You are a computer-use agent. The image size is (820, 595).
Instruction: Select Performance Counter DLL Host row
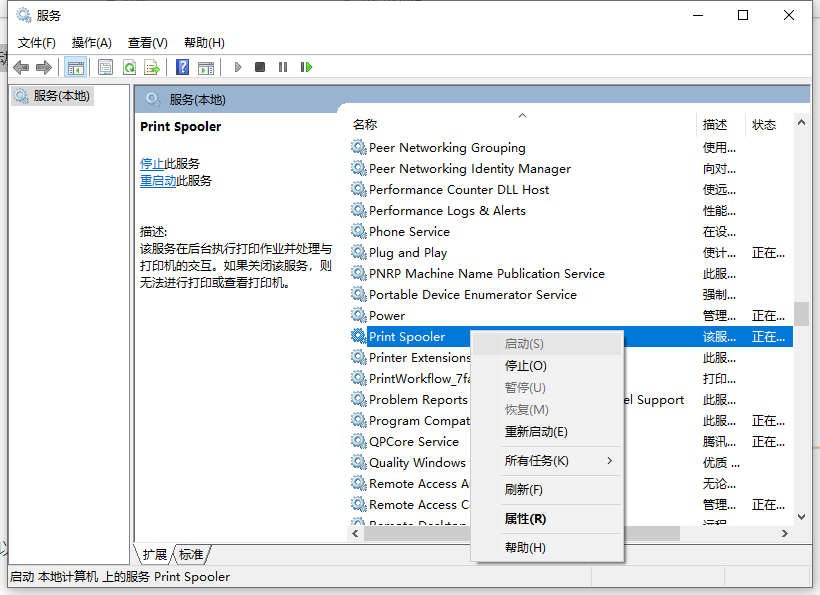tap(571, 189)
